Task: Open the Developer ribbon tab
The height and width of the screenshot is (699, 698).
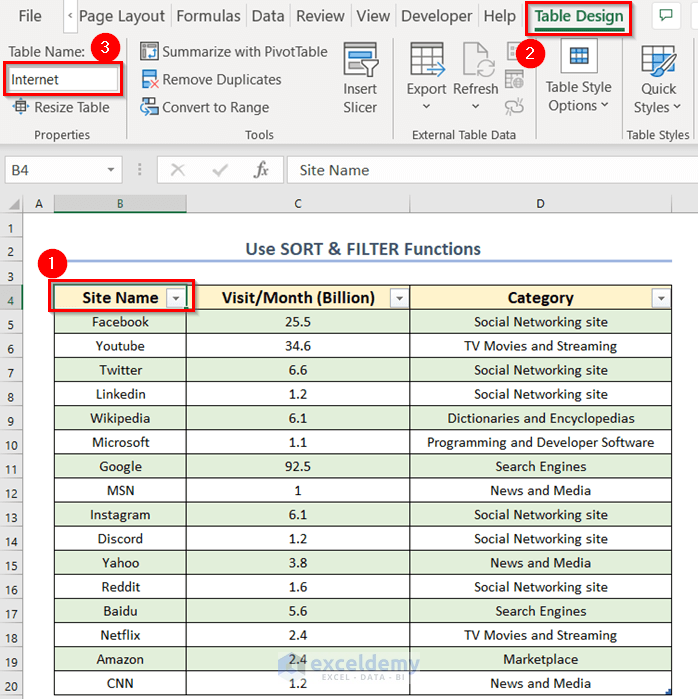Action: [436, 16]
